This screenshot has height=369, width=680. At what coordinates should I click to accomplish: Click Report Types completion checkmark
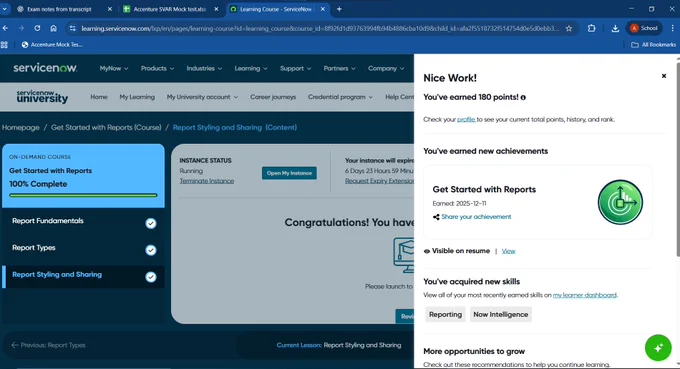pos(150,250)
